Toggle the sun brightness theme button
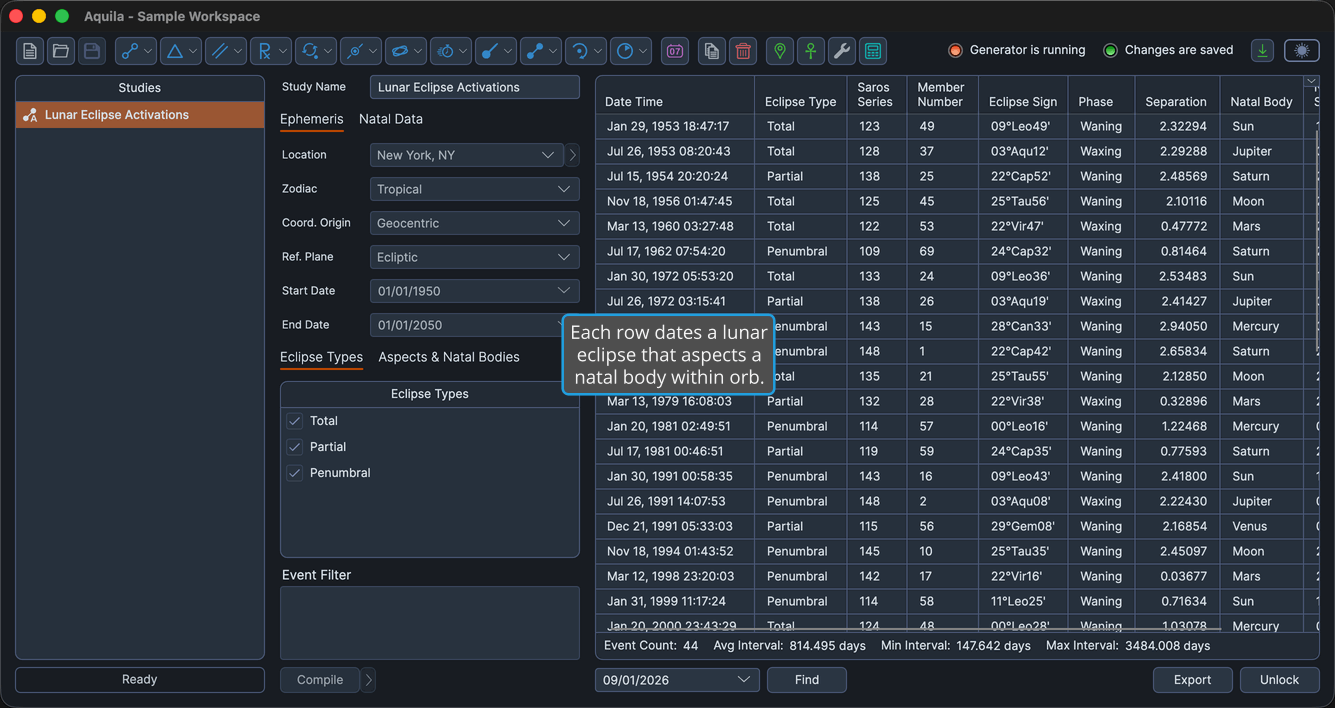Viewport: 1335px width, 708px height. coord(1302,51)
